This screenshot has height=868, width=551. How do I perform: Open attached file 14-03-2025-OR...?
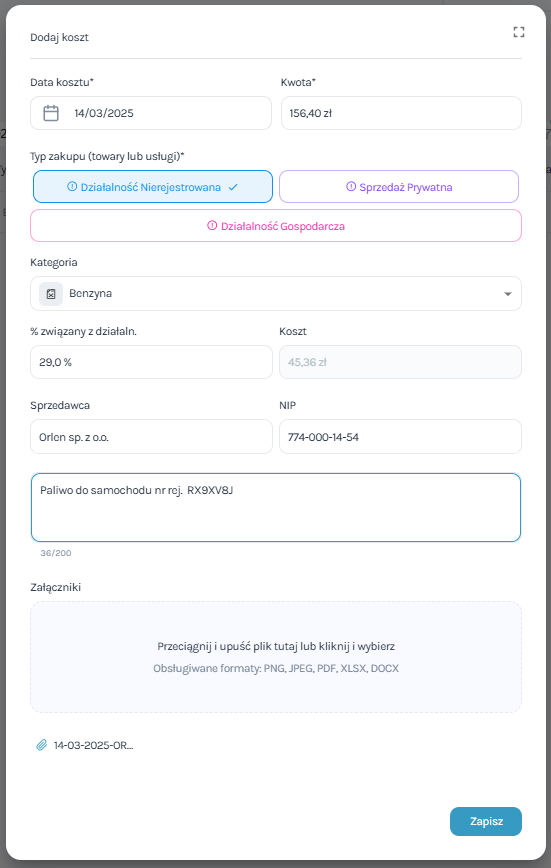tap(93, 745)
